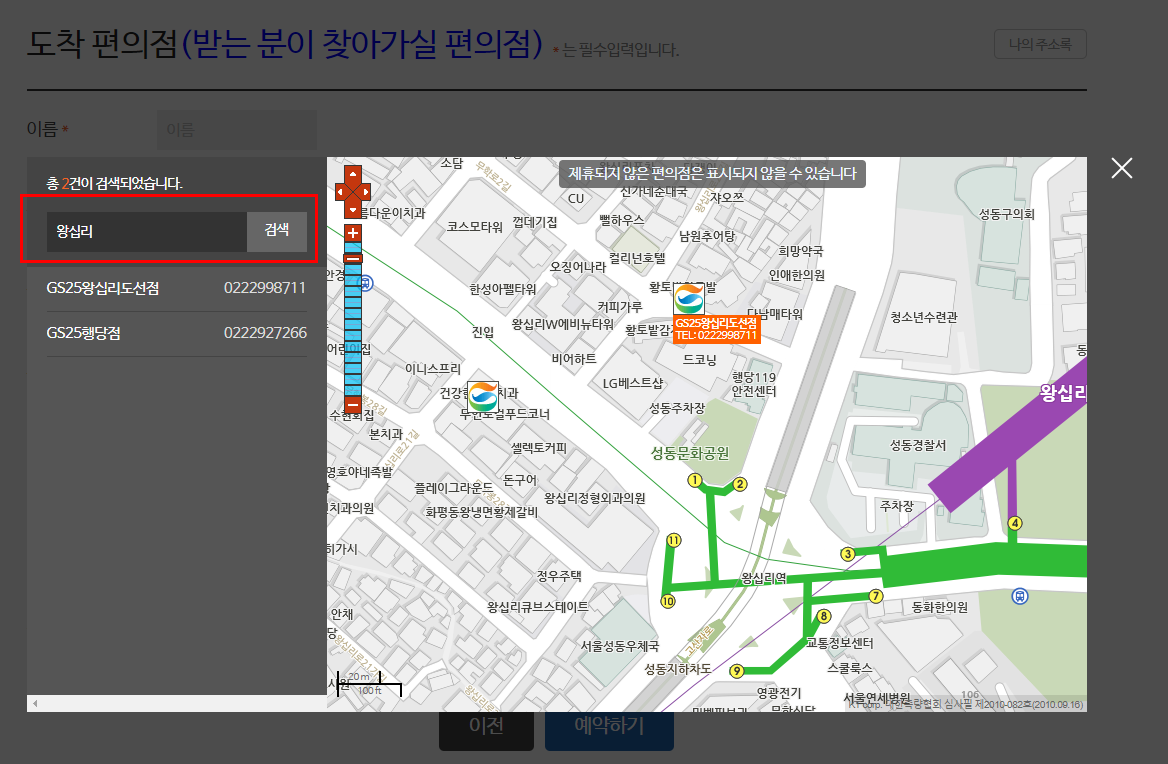
Task: Close the store map popup with the X
Action: pos(1122,168)
